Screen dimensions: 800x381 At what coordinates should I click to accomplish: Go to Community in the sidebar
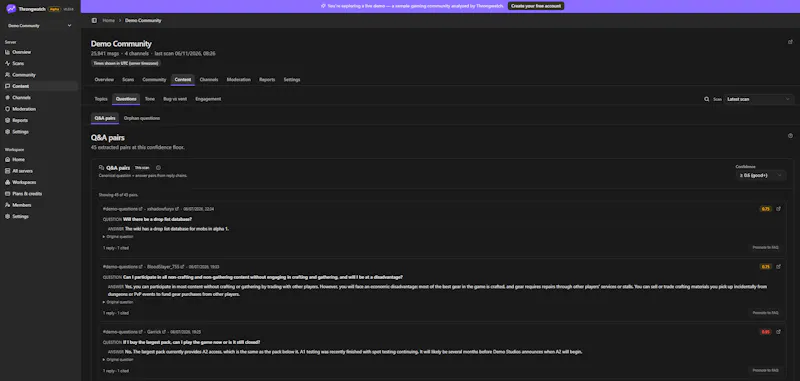(x=24, y=75)
